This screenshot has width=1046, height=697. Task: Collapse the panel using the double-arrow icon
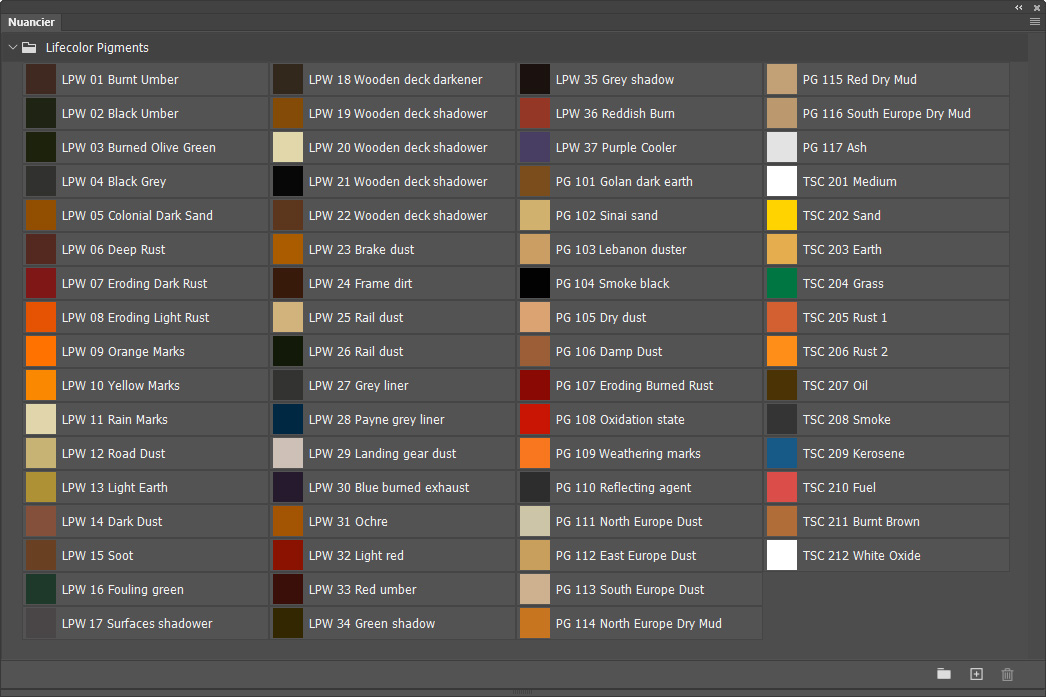[x=1019, y=7]
